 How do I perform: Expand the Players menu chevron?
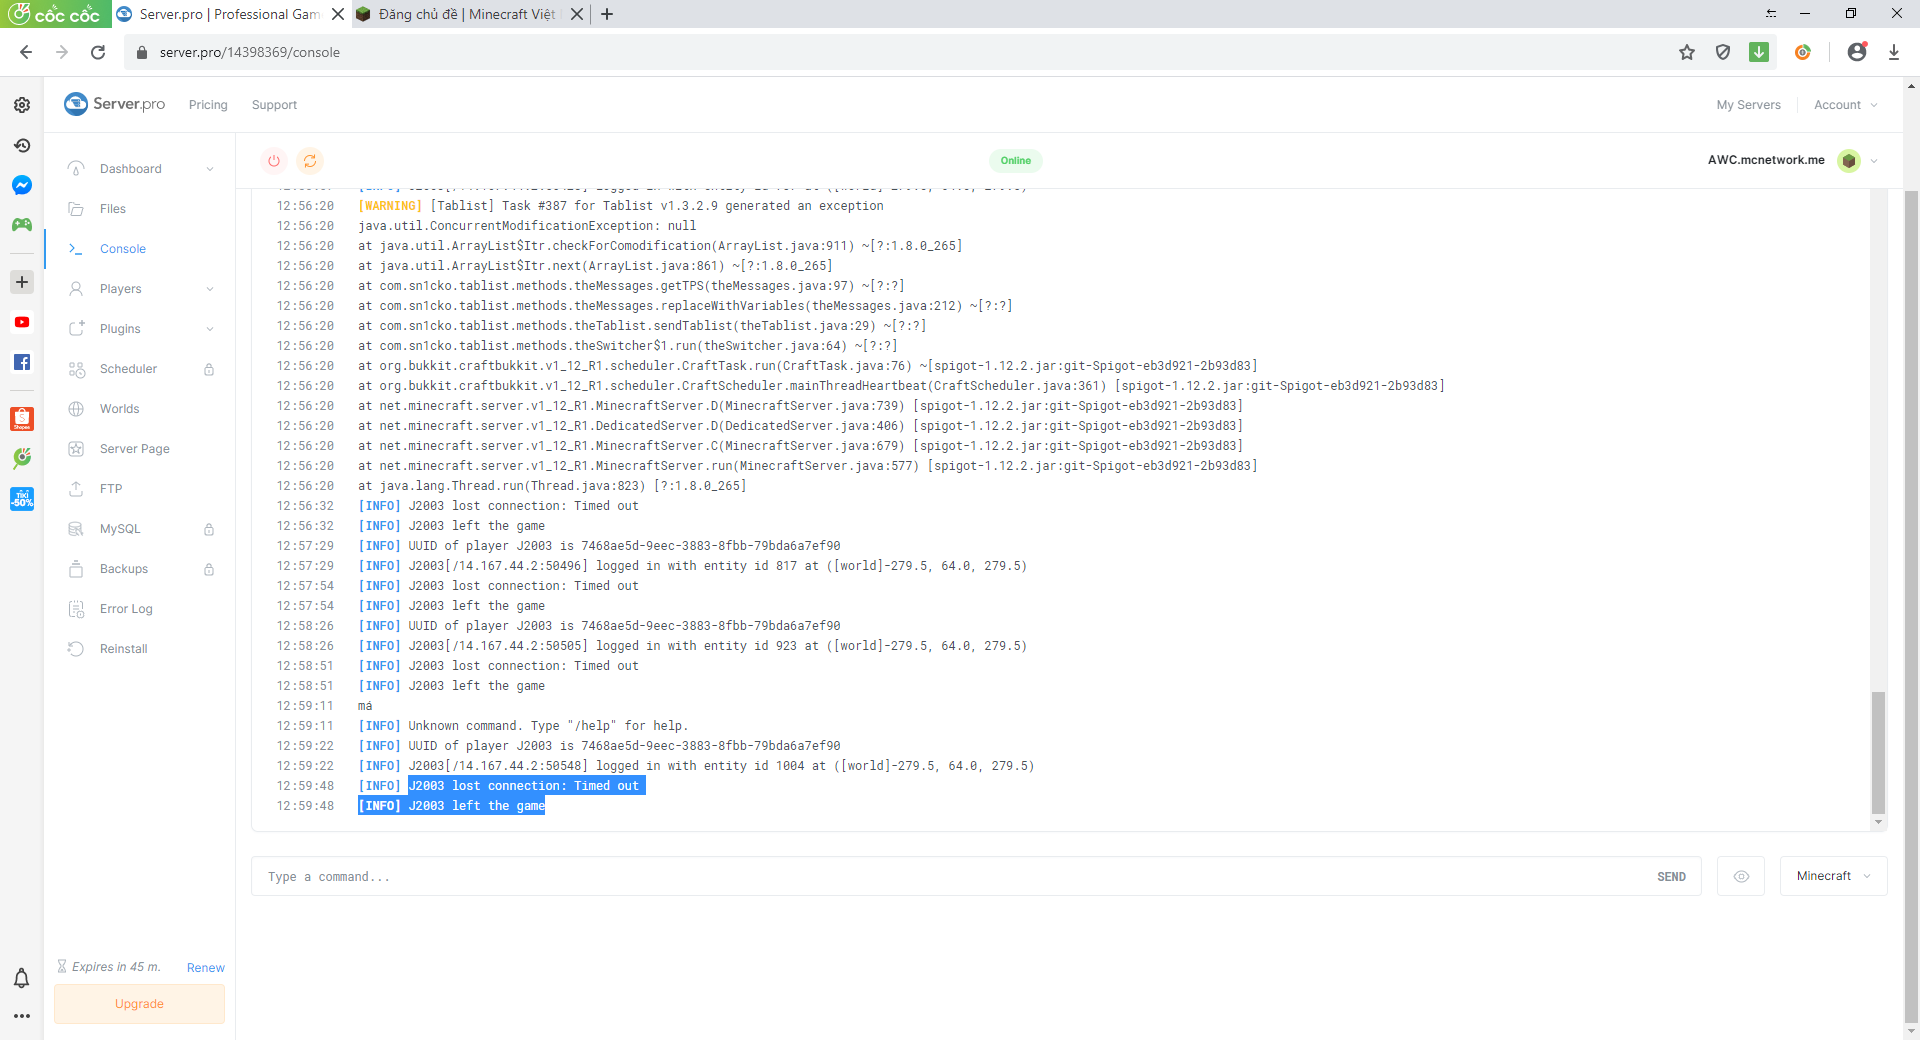(x=210, y=289)
